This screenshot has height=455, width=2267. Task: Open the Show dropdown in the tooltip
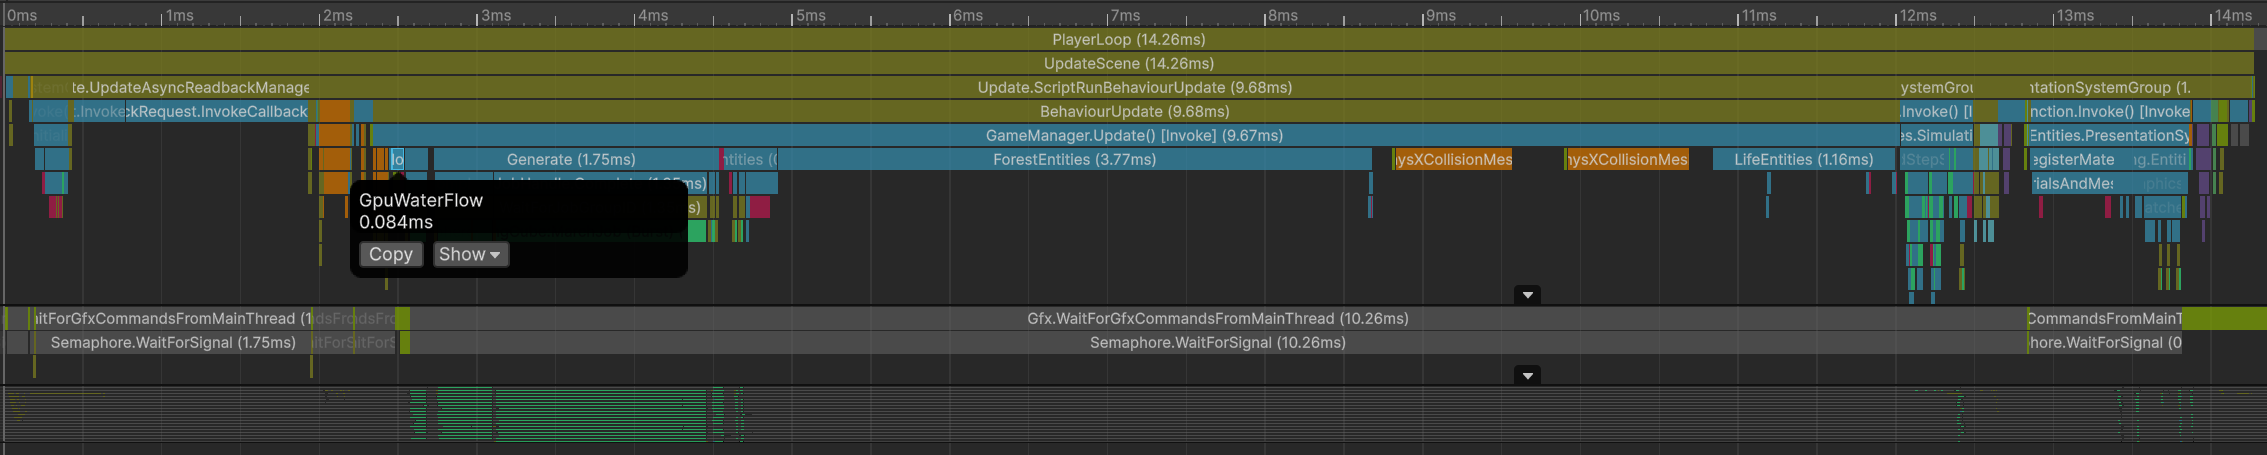pyautogui.click(x=470, y=254)
